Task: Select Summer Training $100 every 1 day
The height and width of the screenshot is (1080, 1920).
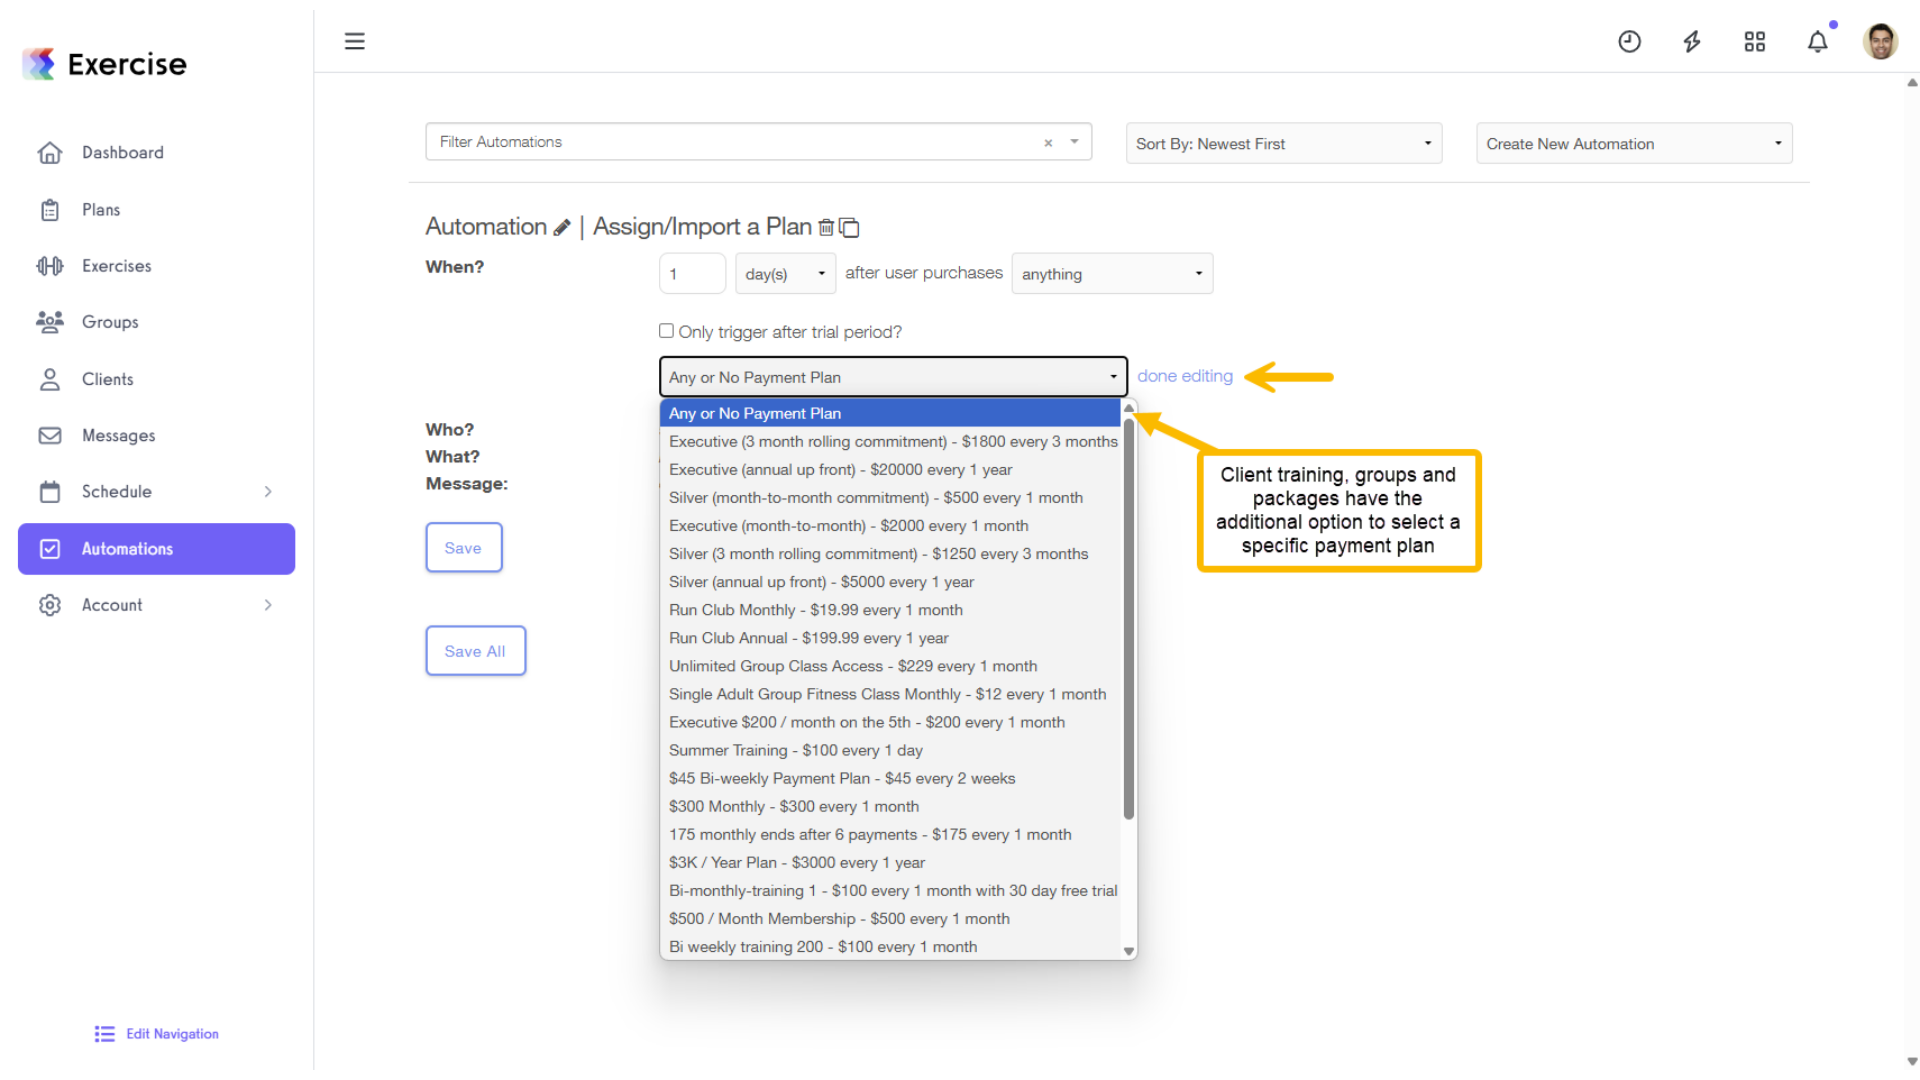Action: point(890,750)
